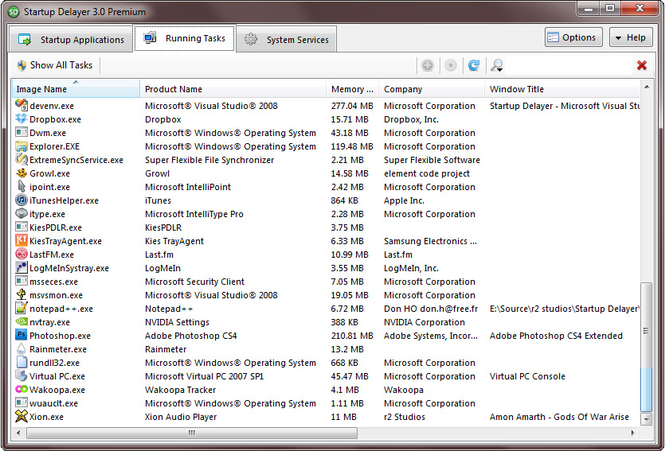Click the grayed-out plus icon in toolbar
Screen dimensions: 665x451
pos(428,65)
